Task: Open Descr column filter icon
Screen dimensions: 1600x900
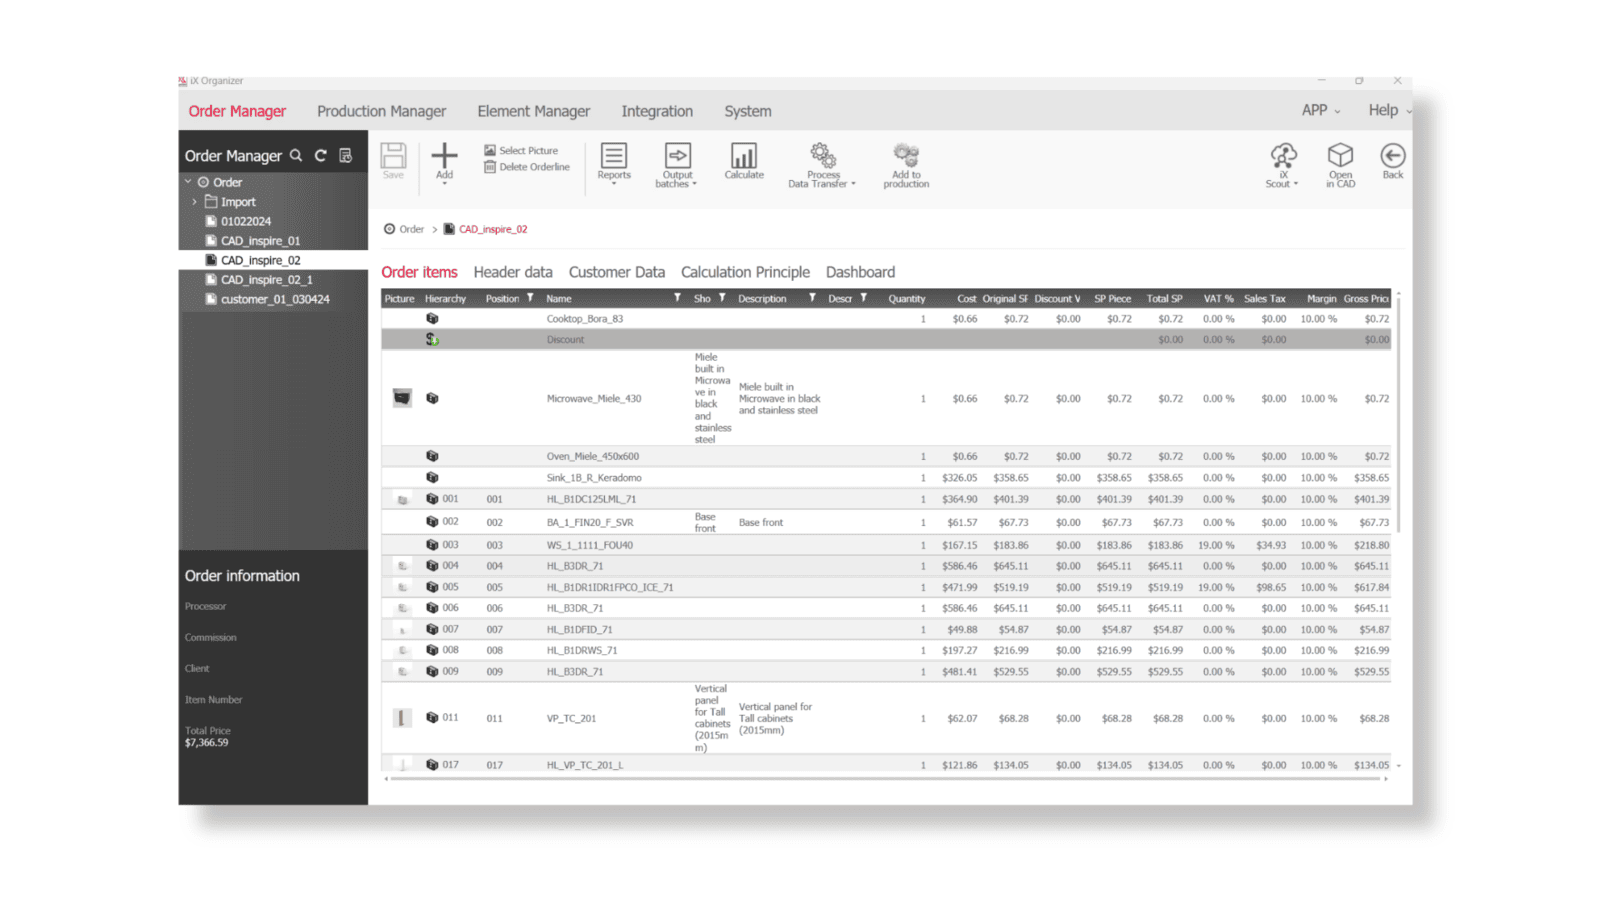Action: (x=863, y=298)
